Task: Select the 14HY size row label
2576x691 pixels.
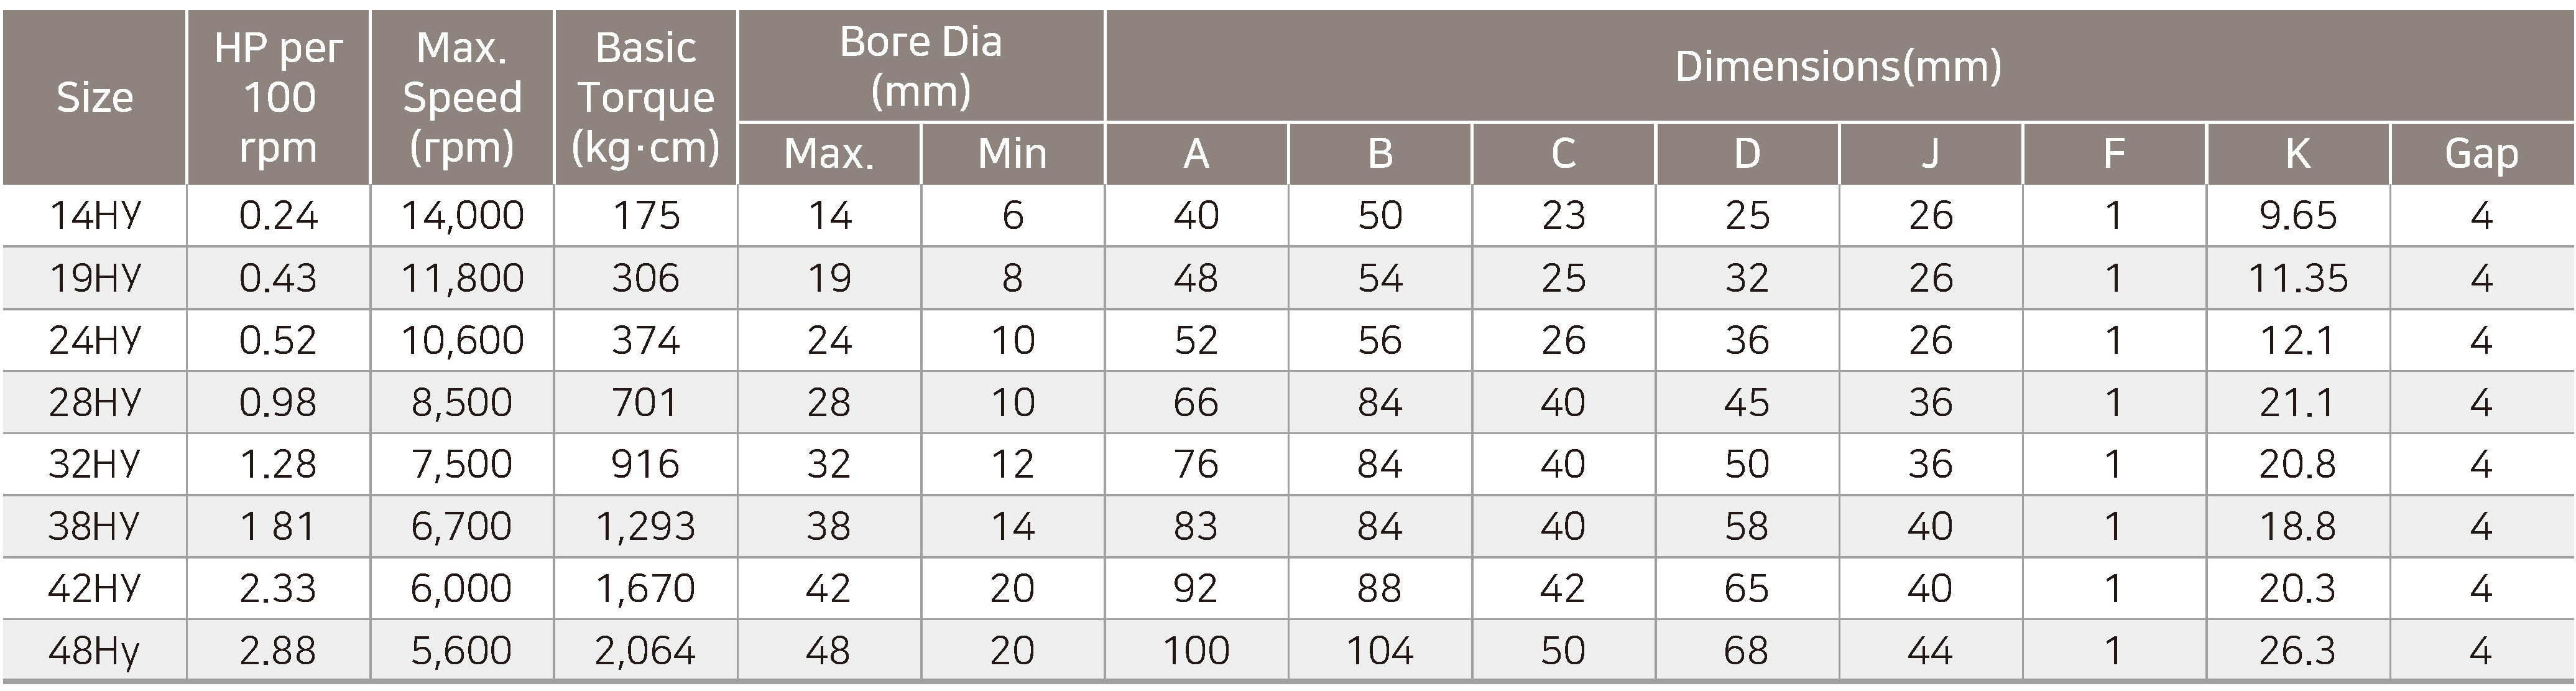Action: click(x=94, y=216)
